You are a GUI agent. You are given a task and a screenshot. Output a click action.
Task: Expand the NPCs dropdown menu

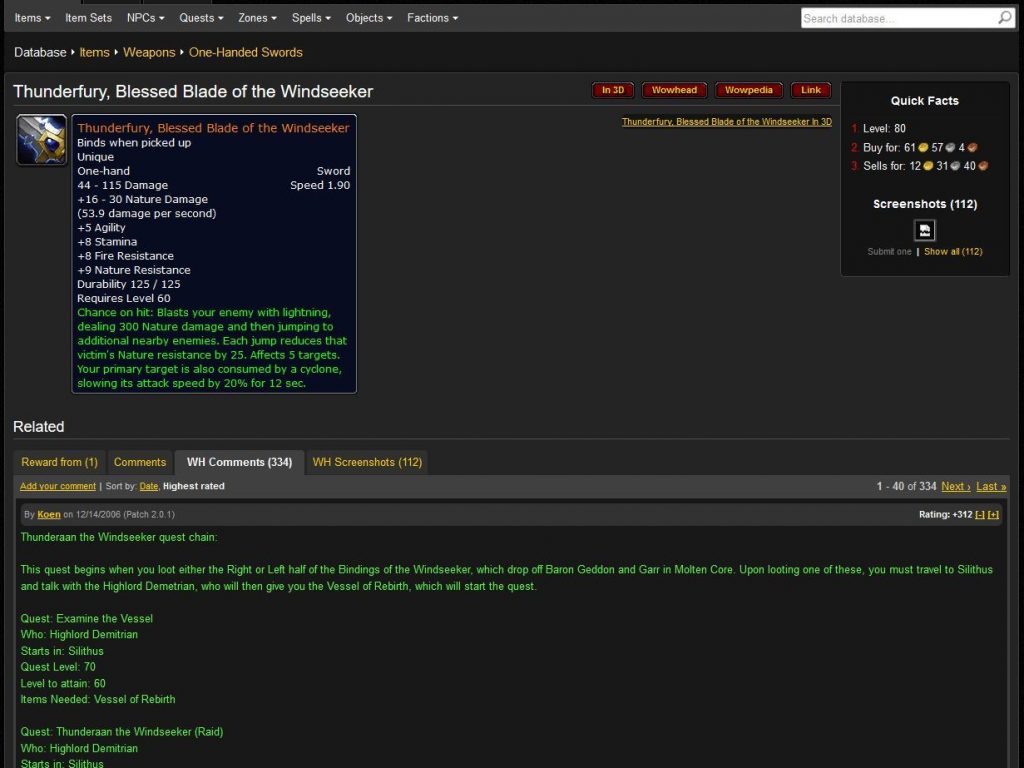click(145, 18)
